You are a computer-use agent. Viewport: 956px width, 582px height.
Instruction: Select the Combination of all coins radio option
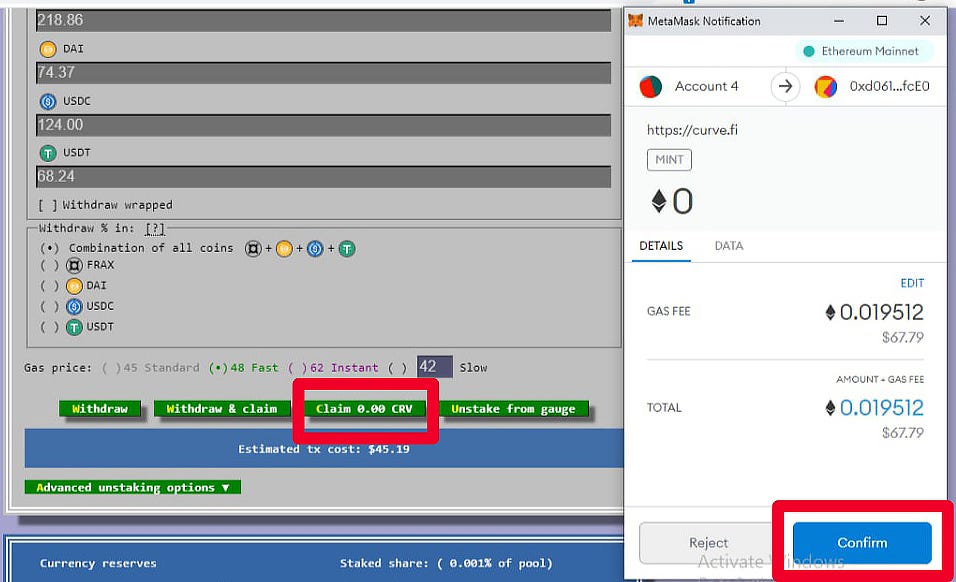[49, 248]
